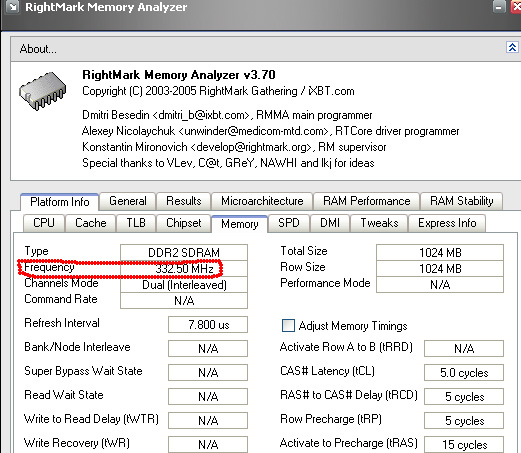This screenshot has width=521, height=453.
Task: Click the Type field showing DDR2 SDRAM
Action: pyautogui.click(x=184, y=252)
